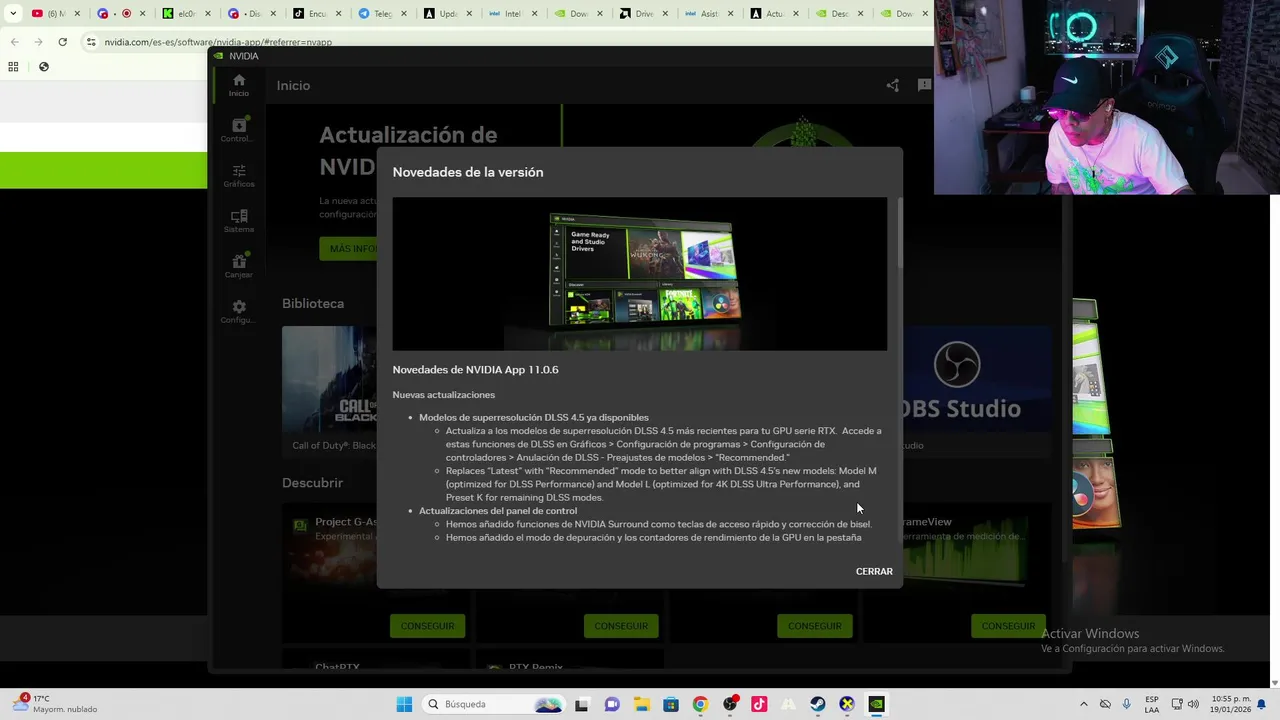Open Task View on the taskbar

pos(582,704)
